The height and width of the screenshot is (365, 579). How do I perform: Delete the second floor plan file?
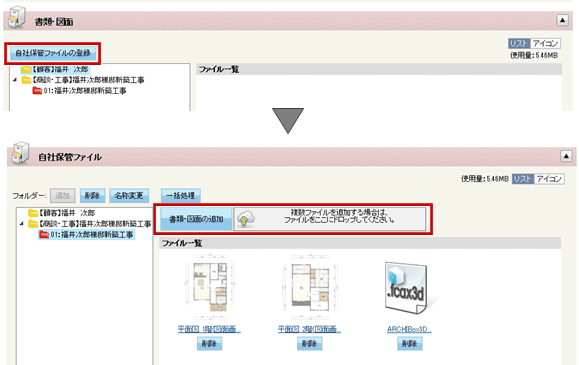click(309, 344)
